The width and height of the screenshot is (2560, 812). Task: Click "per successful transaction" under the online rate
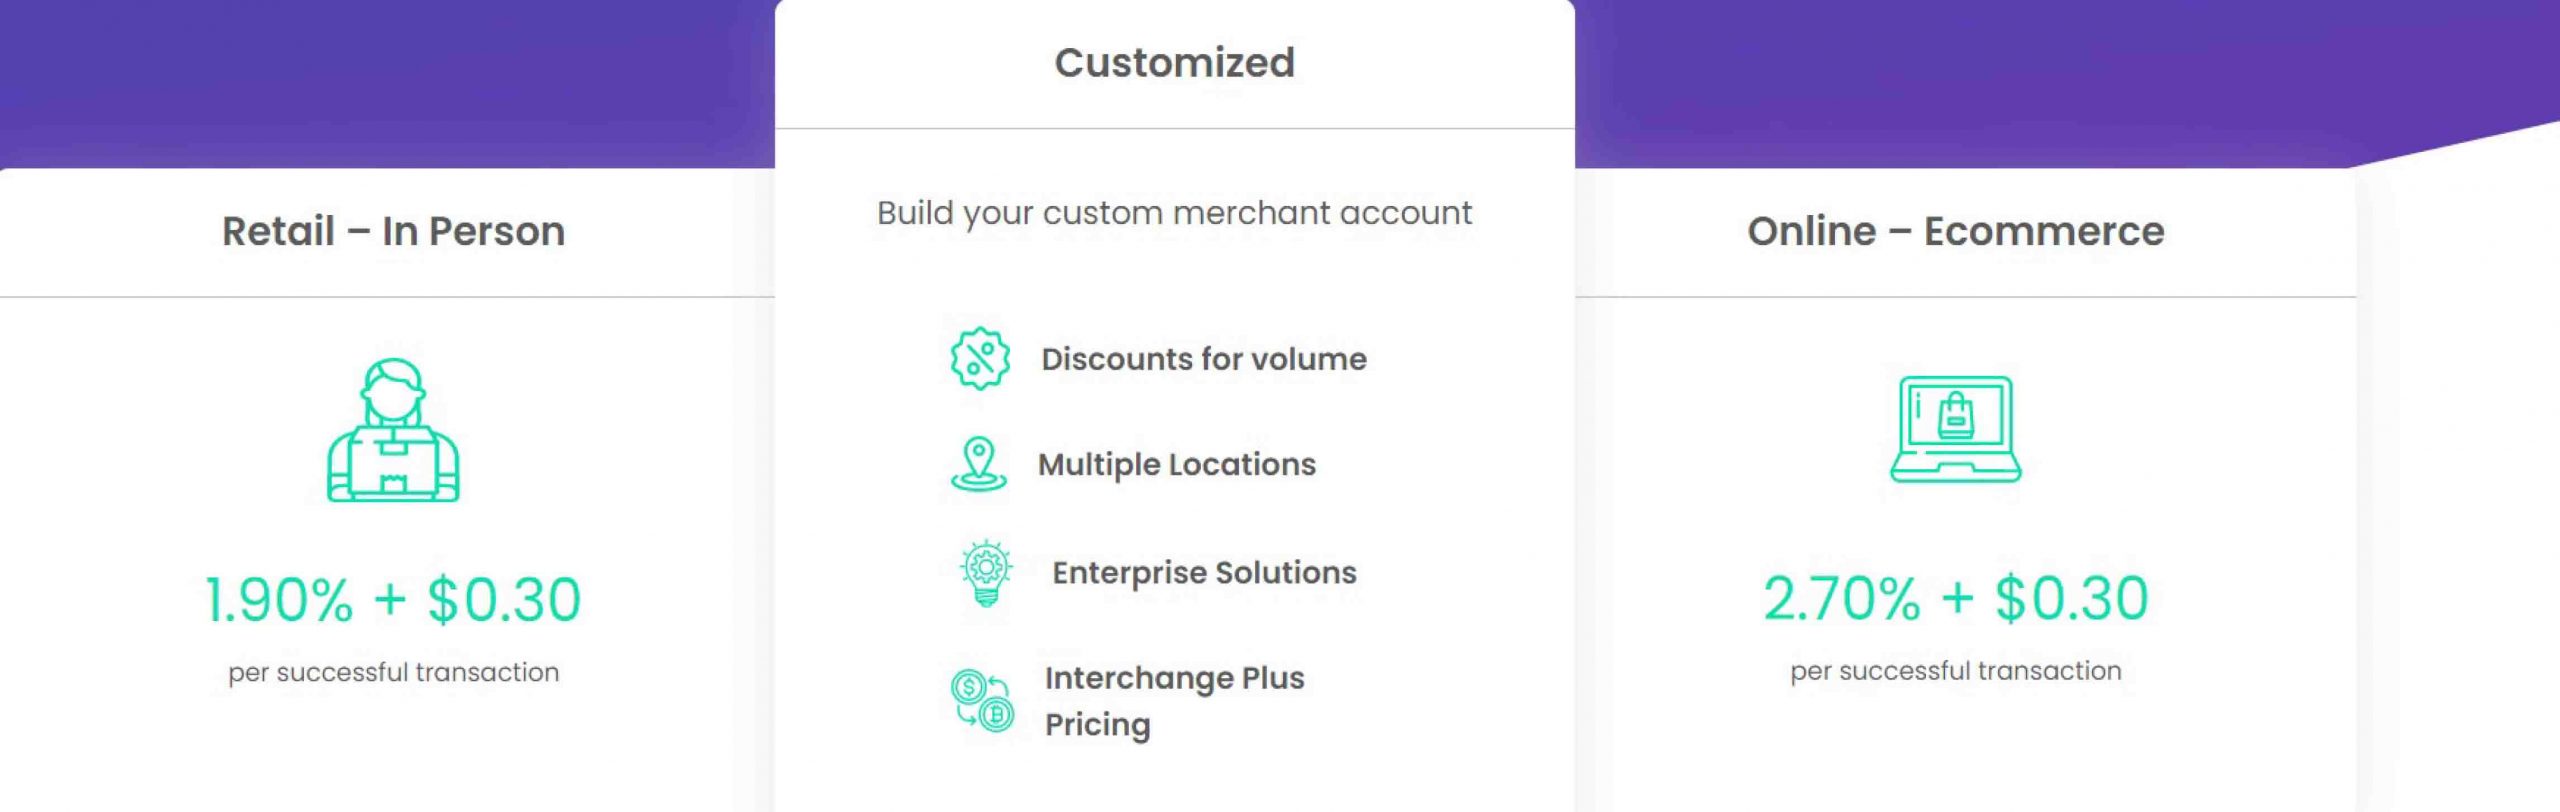click(1955, 670)
